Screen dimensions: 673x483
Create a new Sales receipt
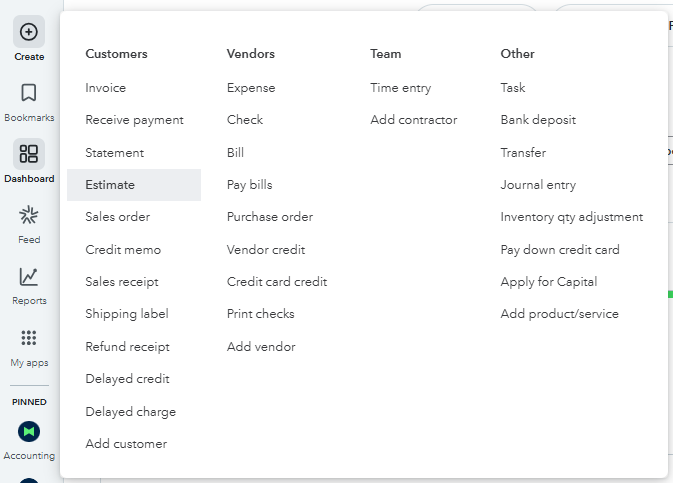pyautogui.click(x=122, y=282)
